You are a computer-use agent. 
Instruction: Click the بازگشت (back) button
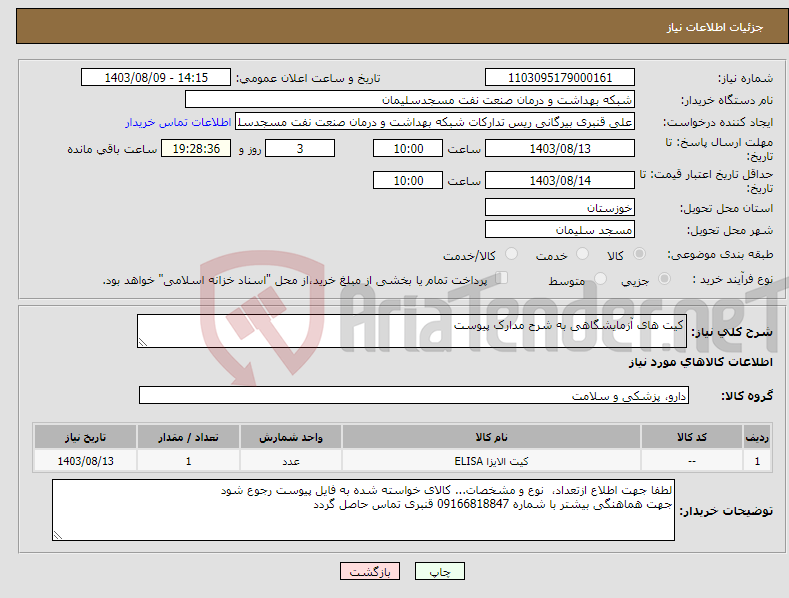(x=370, y=571)
